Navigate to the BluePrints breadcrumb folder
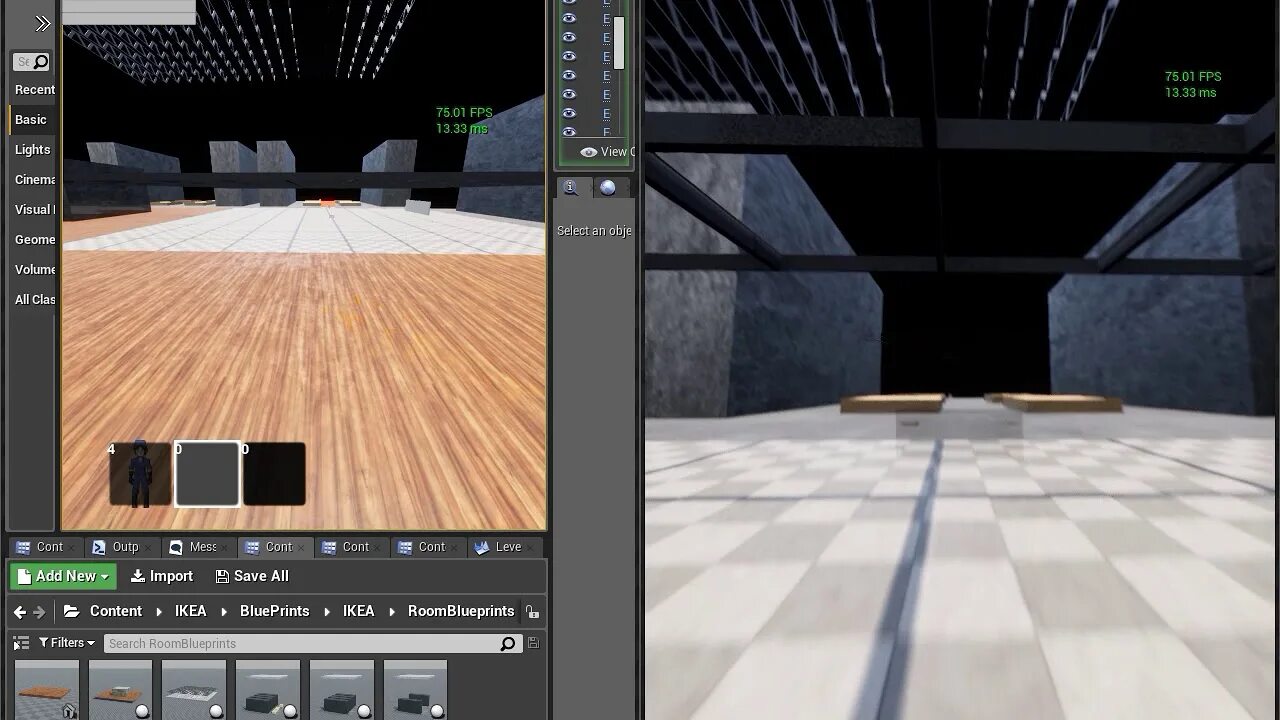Viewport: 1280px width, 720px height. 275,611
